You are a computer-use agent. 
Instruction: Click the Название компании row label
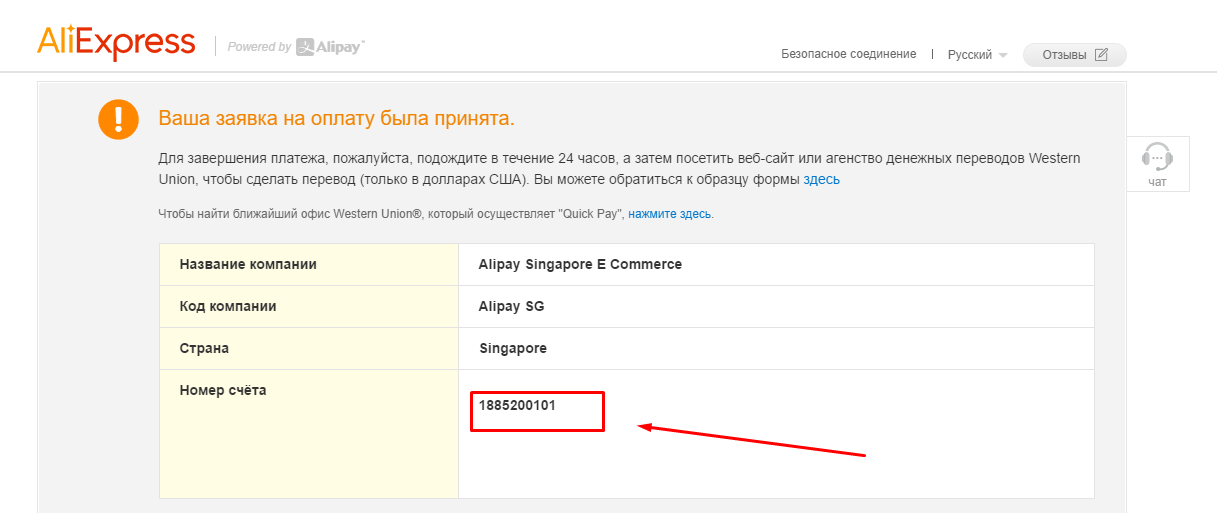[x=248, y=265]
